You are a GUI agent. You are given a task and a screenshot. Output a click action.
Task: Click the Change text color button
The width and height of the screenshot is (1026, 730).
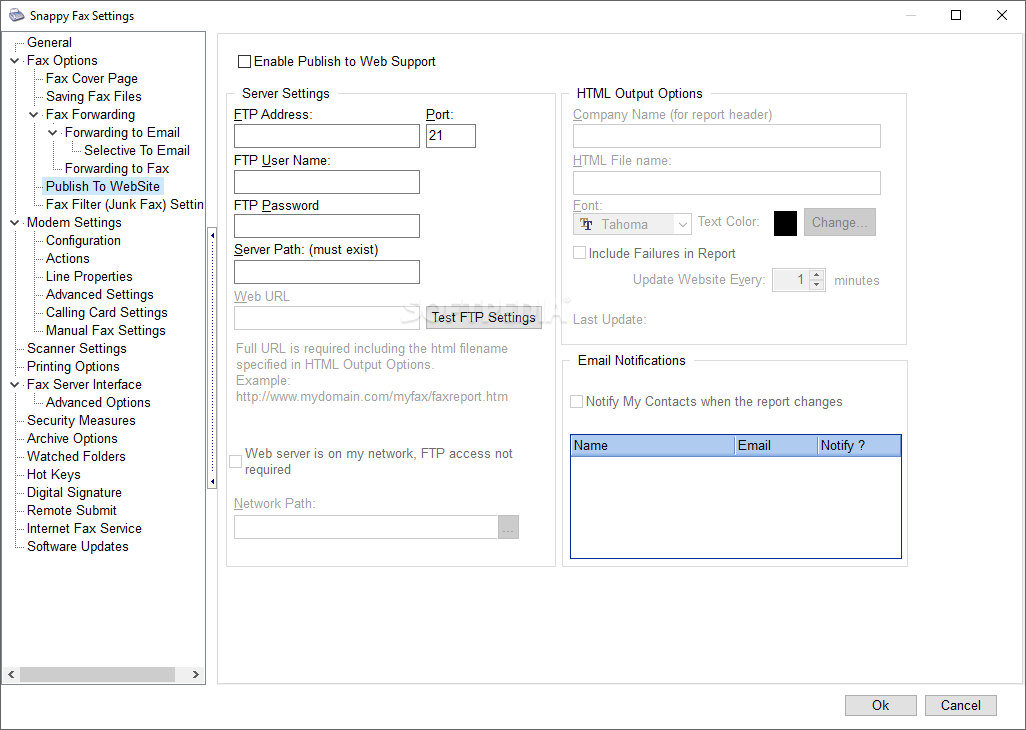(x=840, y=222)
